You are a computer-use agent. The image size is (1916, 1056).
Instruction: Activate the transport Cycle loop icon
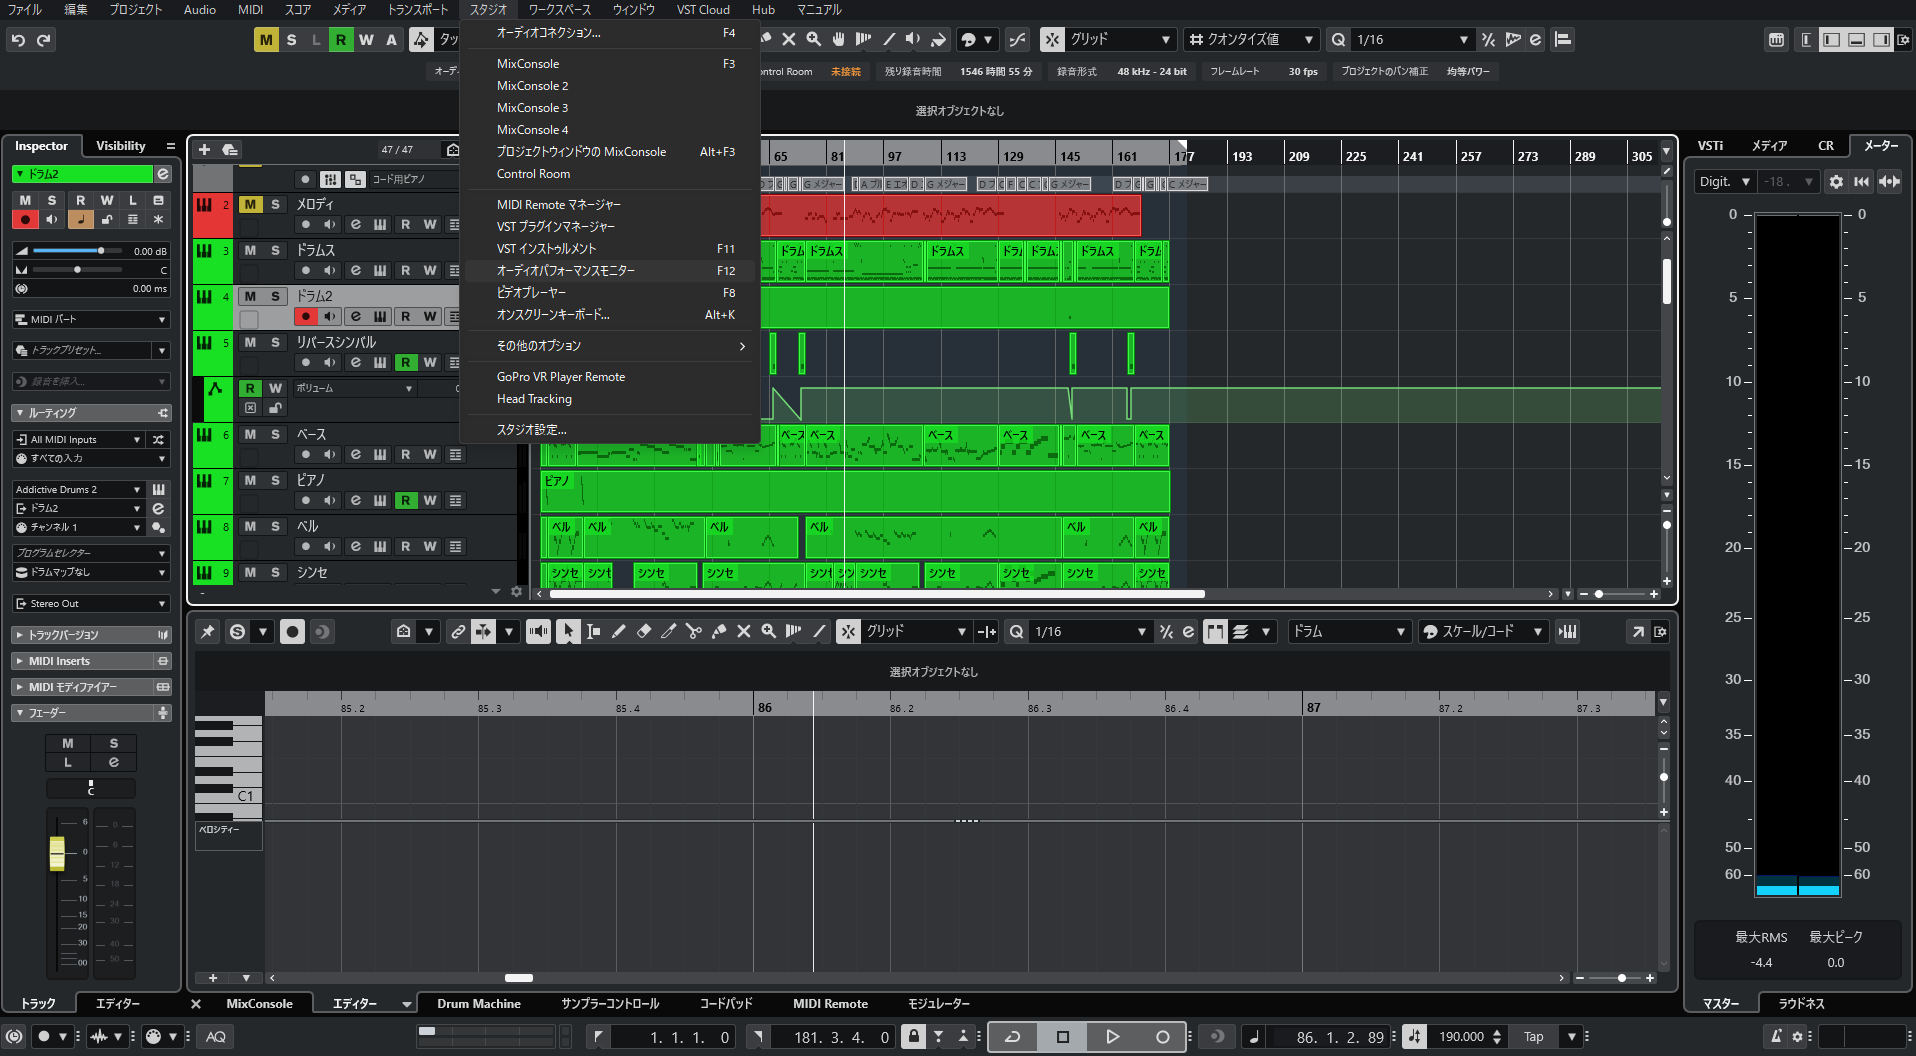[1012, 1037]
